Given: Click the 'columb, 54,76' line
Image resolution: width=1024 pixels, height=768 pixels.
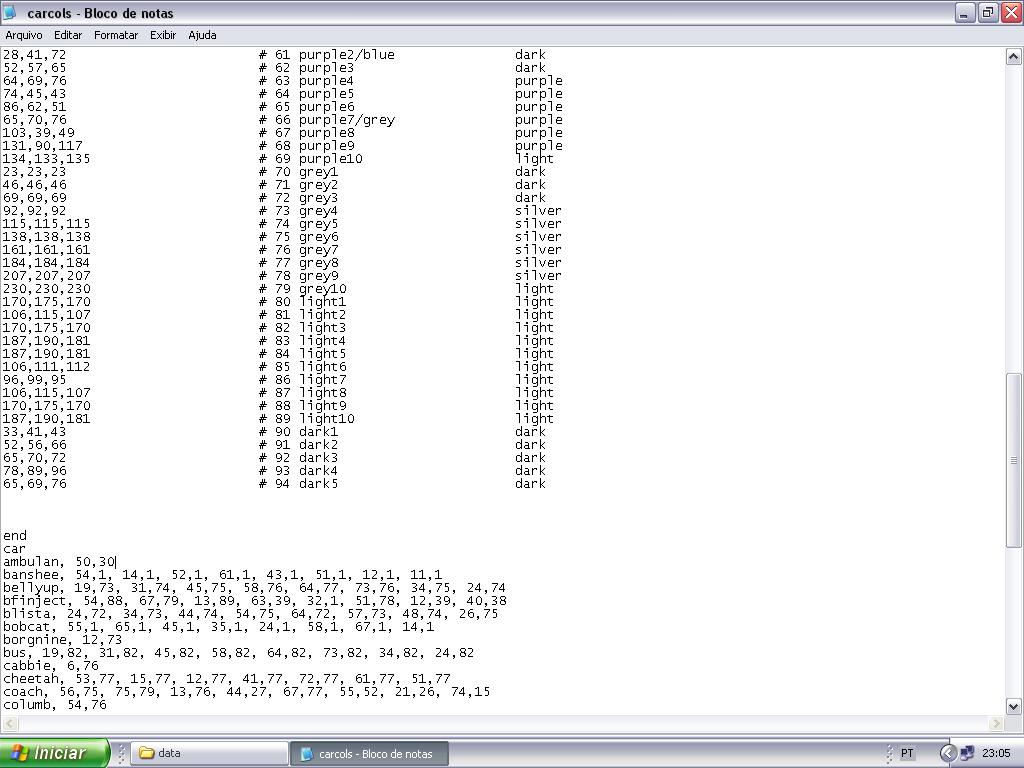Looking at the screenshot, I should [x=55, y=705].
